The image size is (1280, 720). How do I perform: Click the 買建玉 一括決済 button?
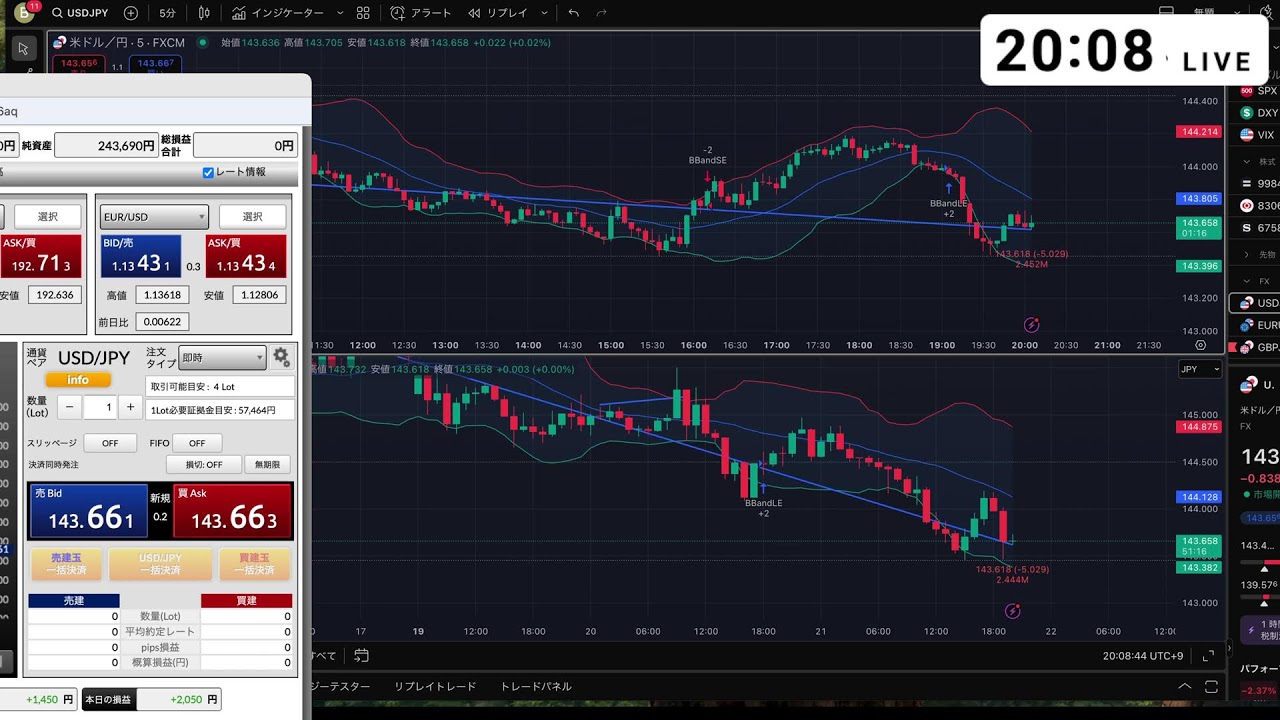(254, 564)
